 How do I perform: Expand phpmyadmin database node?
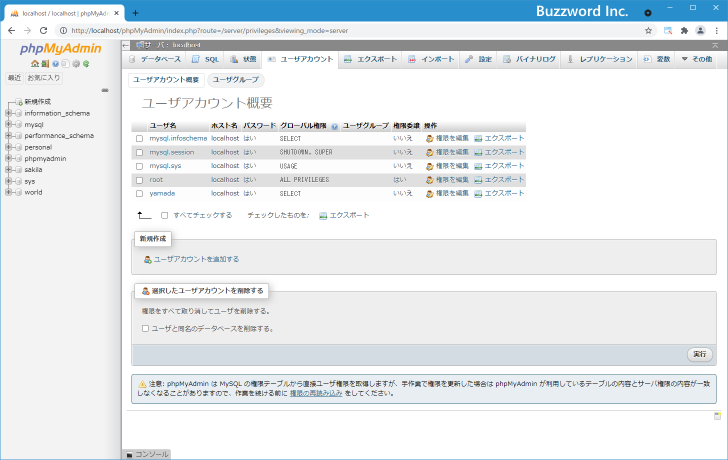(8, 158)
